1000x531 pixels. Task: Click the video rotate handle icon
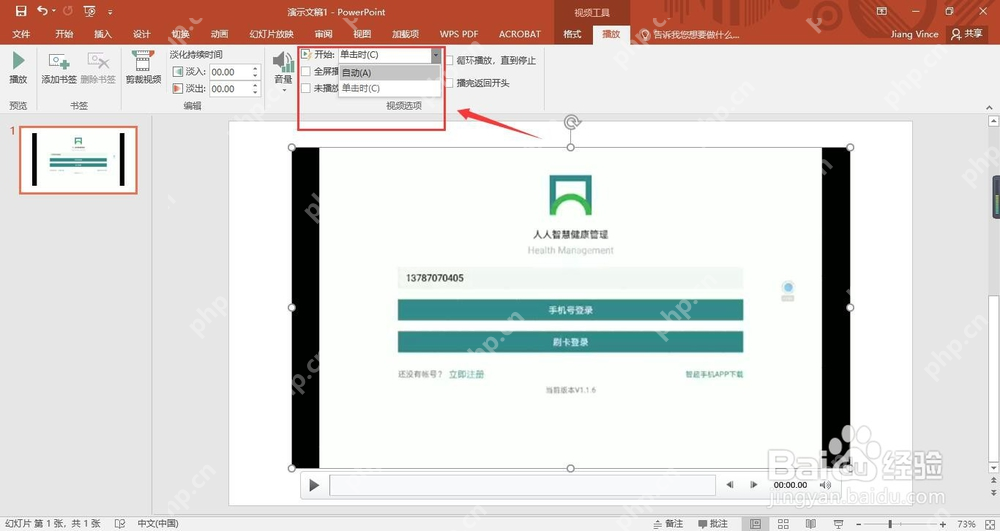click(571, 122)
